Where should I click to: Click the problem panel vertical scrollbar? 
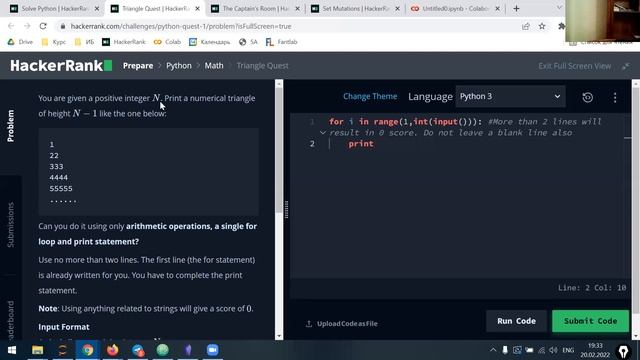pos(279,151)
